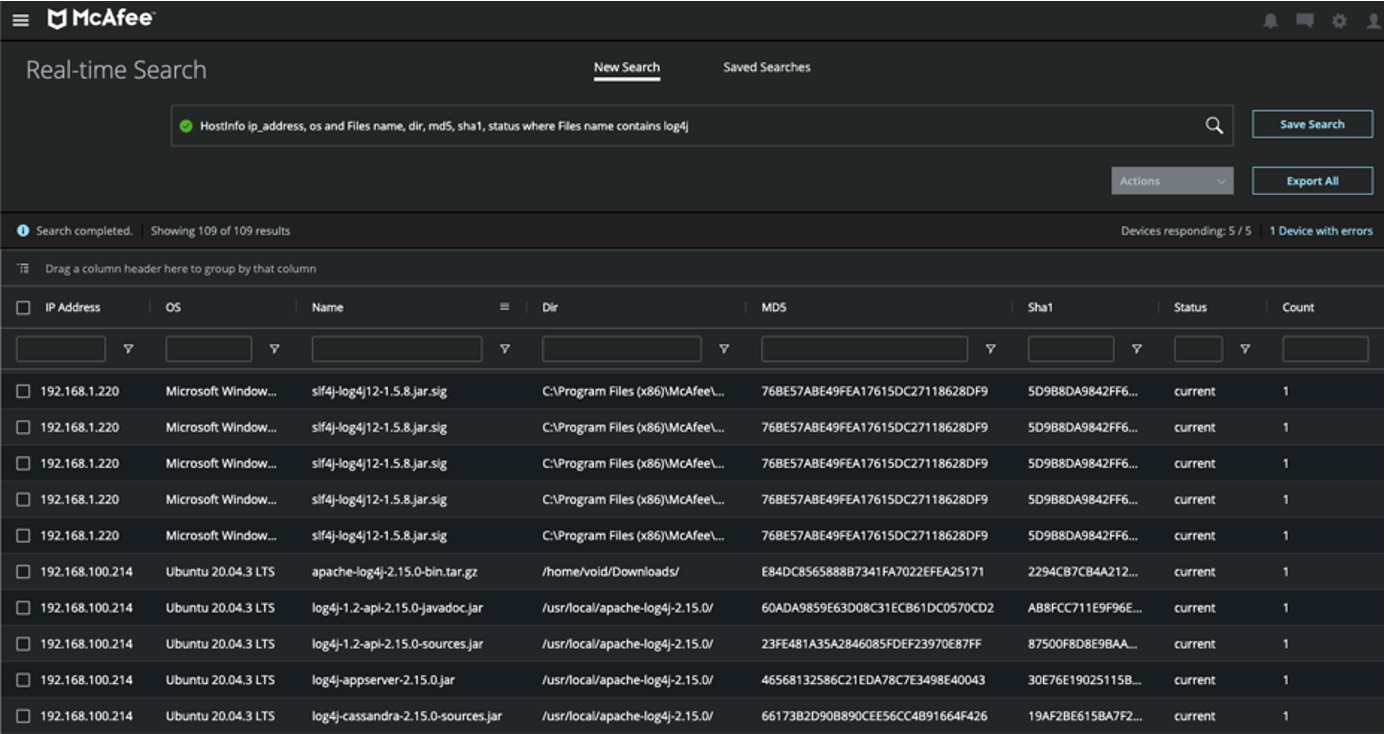Screen dimensions: 1386x734
Task: Click the MD5 value 23FE481A35A2846085FDEF23970E87FF
Action: [x=871, y=644]
